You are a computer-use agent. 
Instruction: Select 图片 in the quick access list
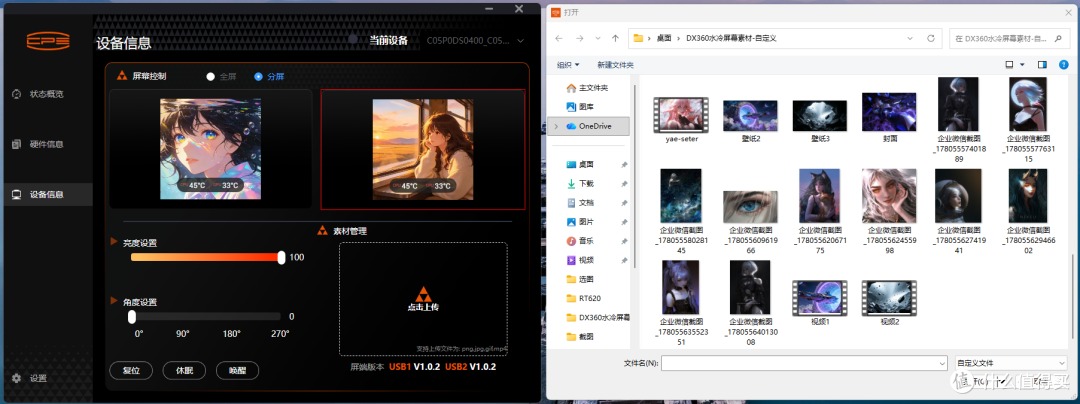pos(586,222)
